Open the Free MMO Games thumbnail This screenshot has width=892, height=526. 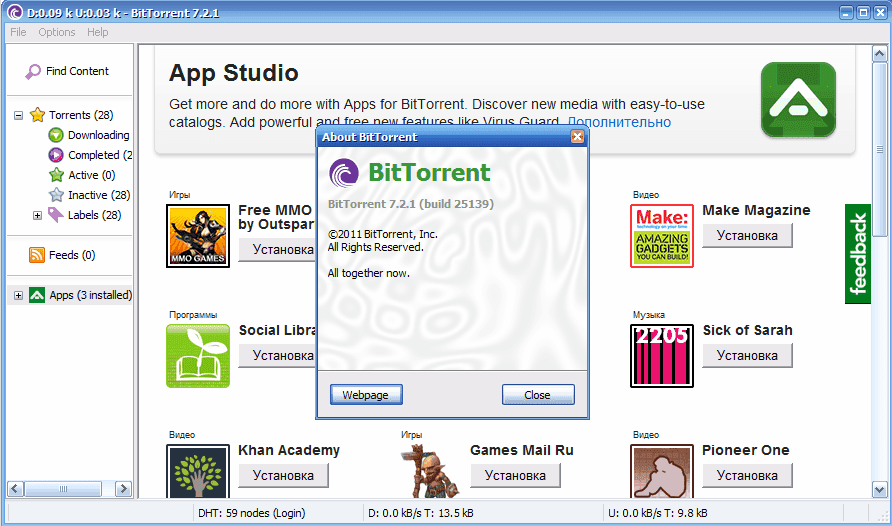pos(198,236)
